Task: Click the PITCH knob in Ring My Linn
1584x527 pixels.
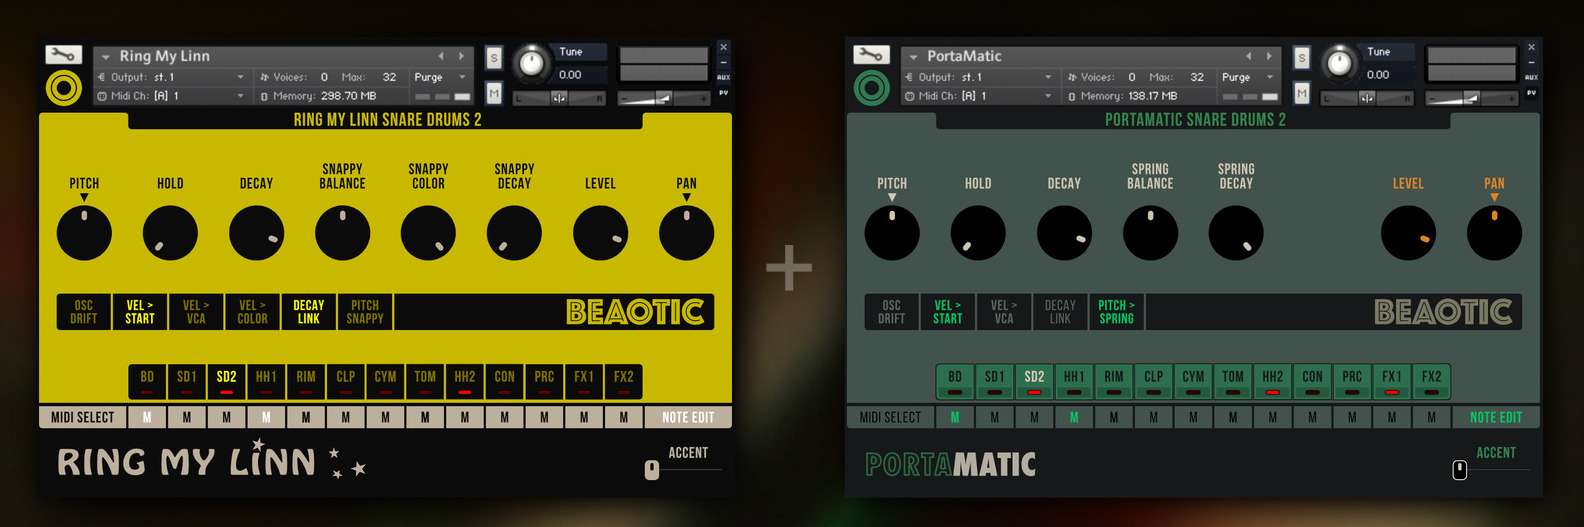Action: [84, 233]
